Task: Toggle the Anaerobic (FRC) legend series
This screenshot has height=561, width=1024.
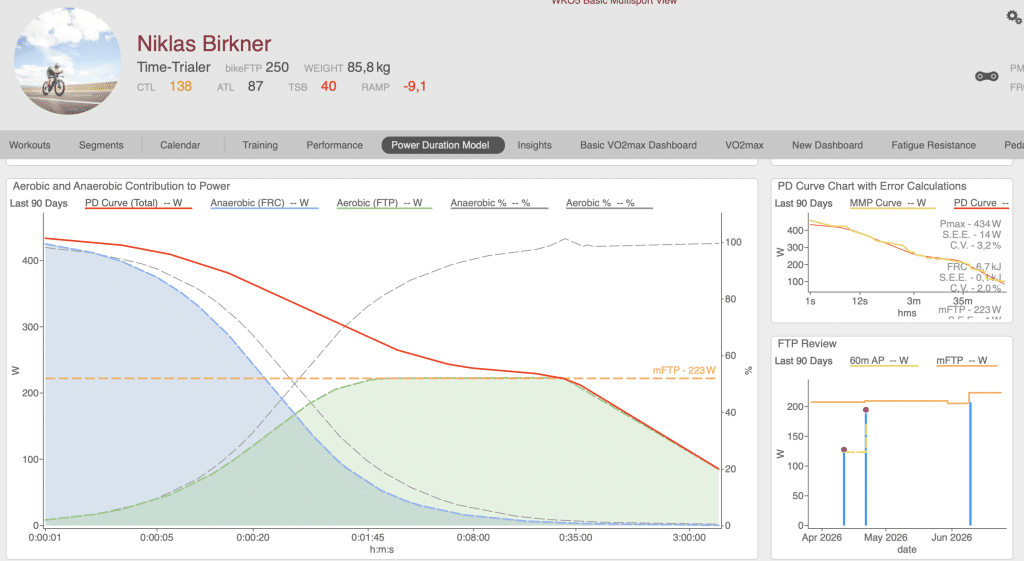Action: pos(264,203)
